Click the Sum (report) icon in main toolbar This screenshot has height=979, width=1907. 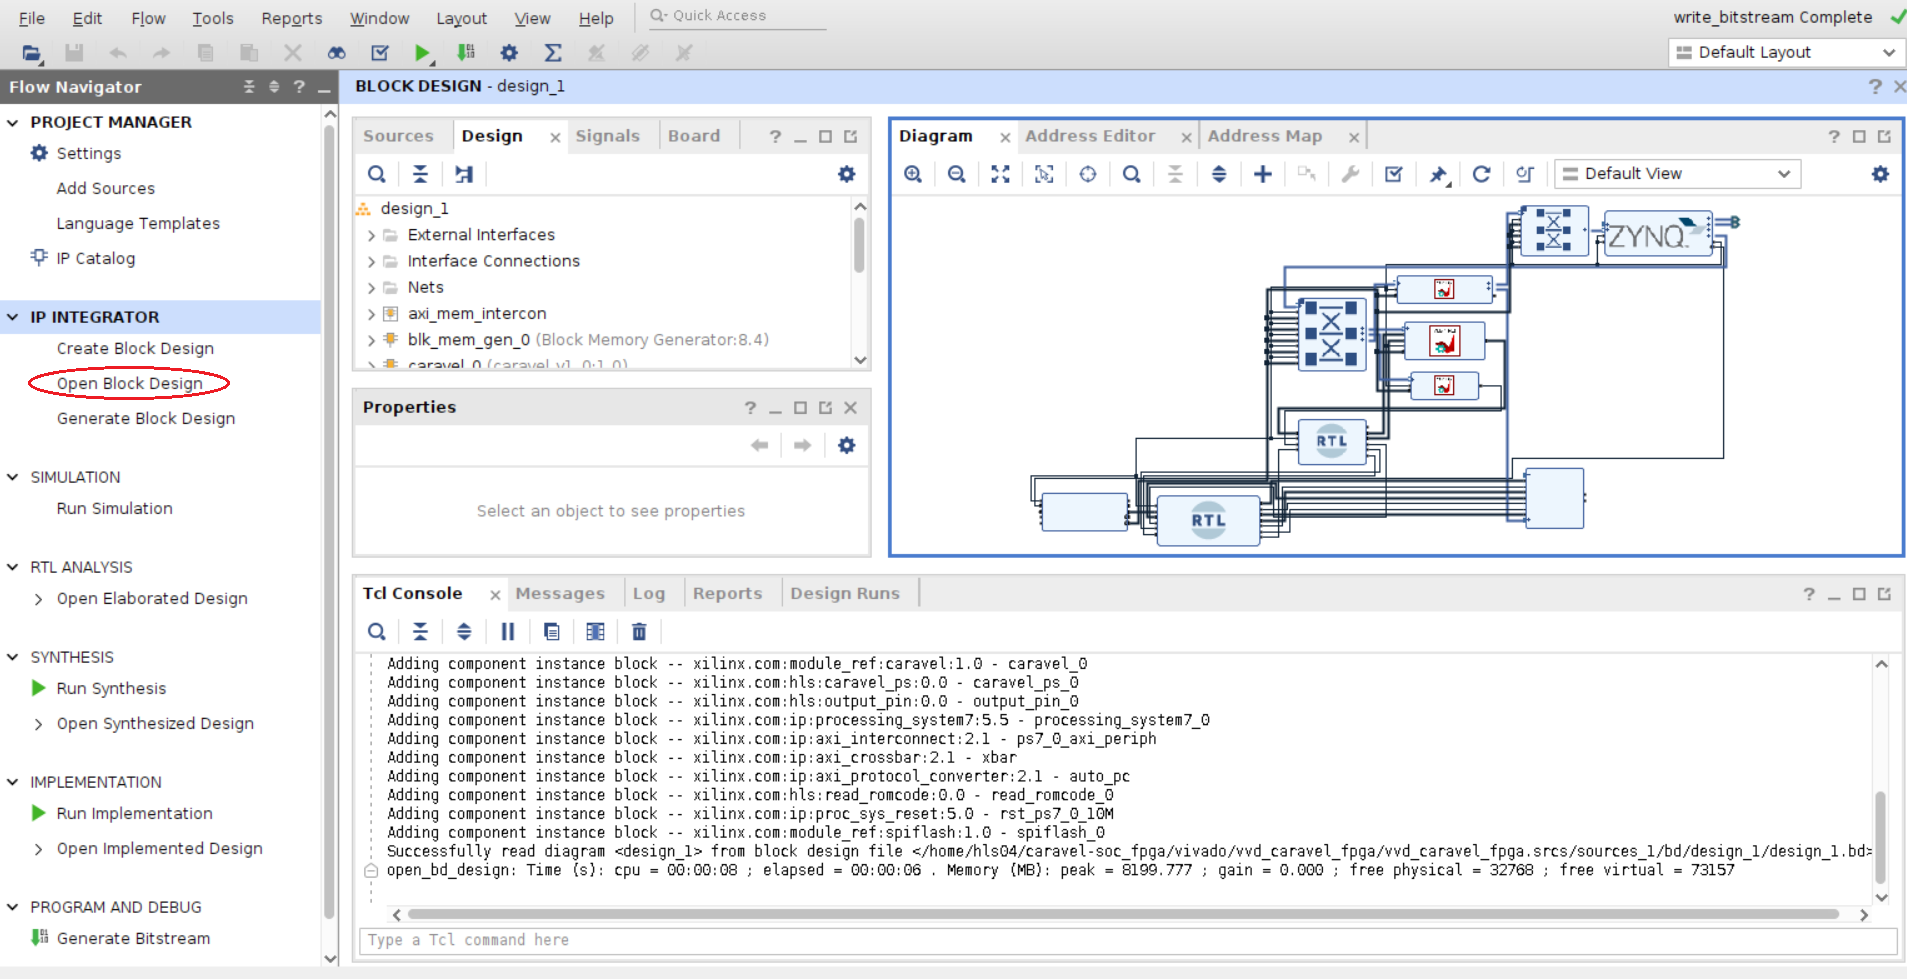click(553, 53)
